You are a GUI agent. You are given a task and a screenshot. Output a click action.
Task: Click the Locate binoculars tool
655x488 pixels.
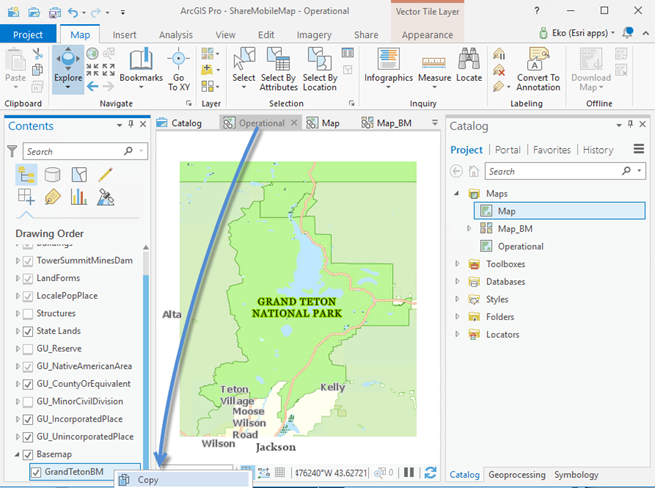click(x=469, y=65)
